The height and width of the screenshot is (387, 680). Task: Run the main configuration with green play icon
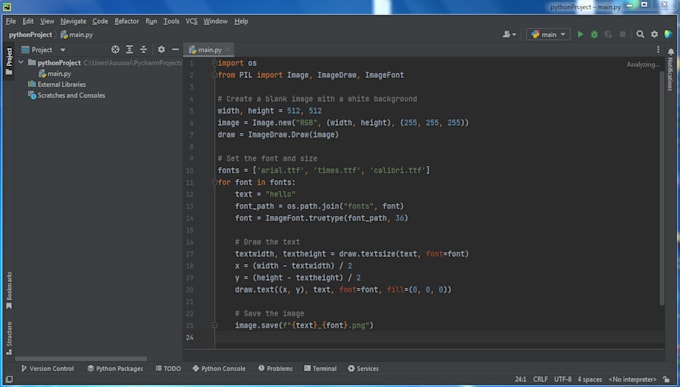point(580,34)
